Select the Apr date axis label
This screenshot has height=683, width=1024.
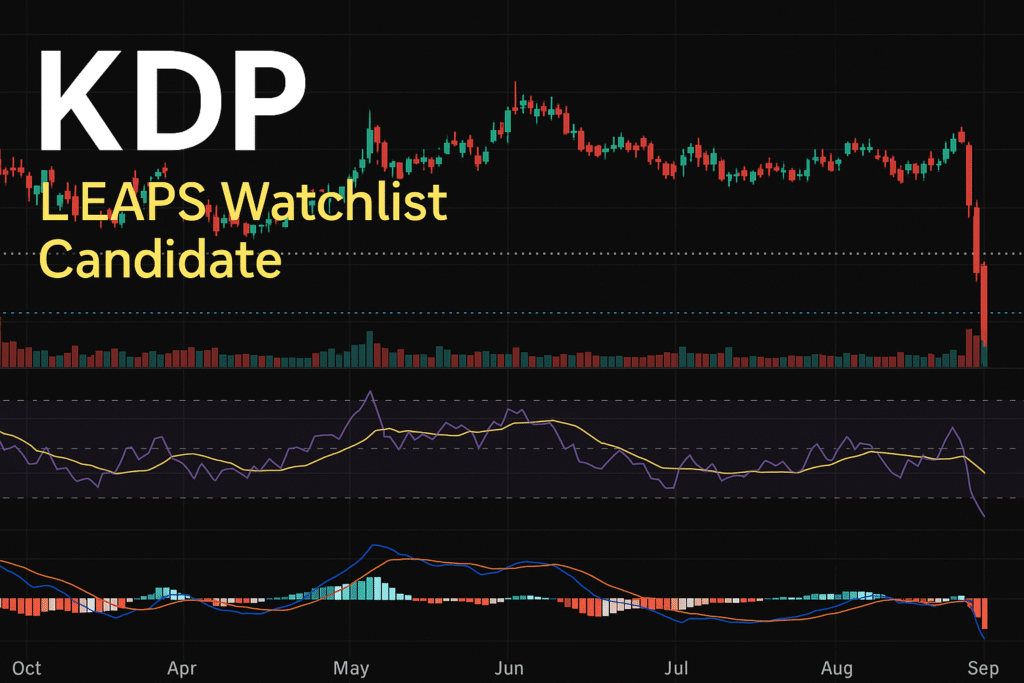coord(182,668)
